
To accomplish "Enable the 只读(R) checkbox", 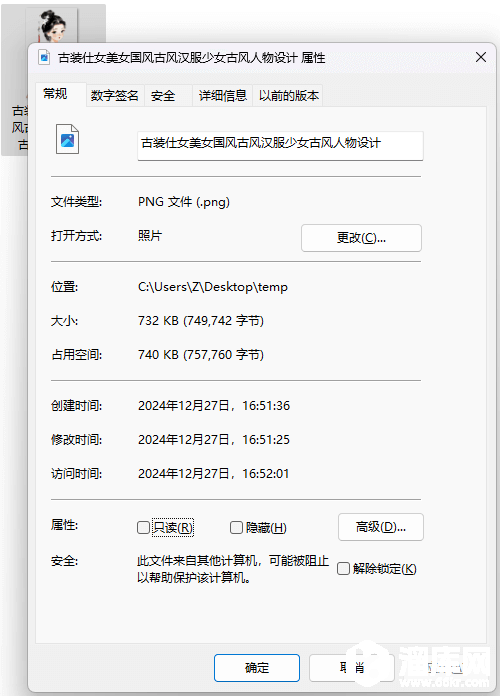I will (143, 527).
